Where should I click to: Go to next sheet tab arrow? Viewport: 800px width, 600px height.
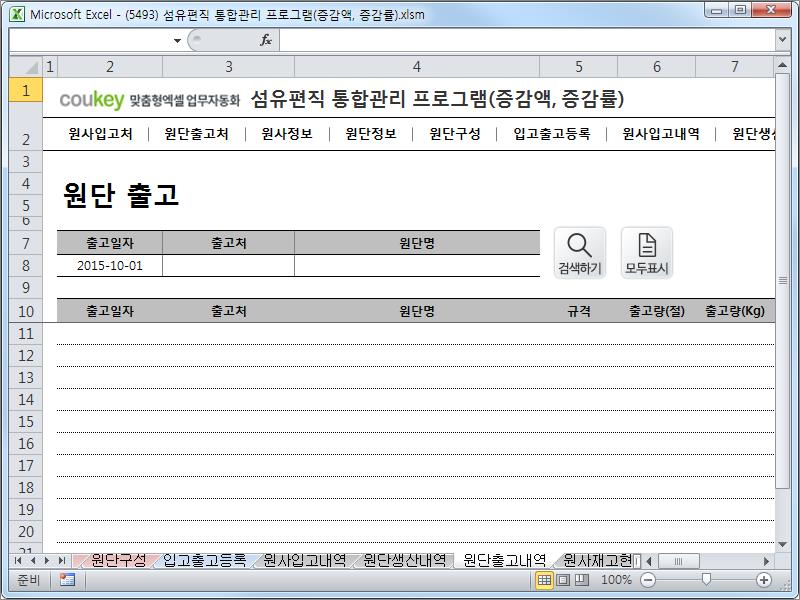point(47,561)
